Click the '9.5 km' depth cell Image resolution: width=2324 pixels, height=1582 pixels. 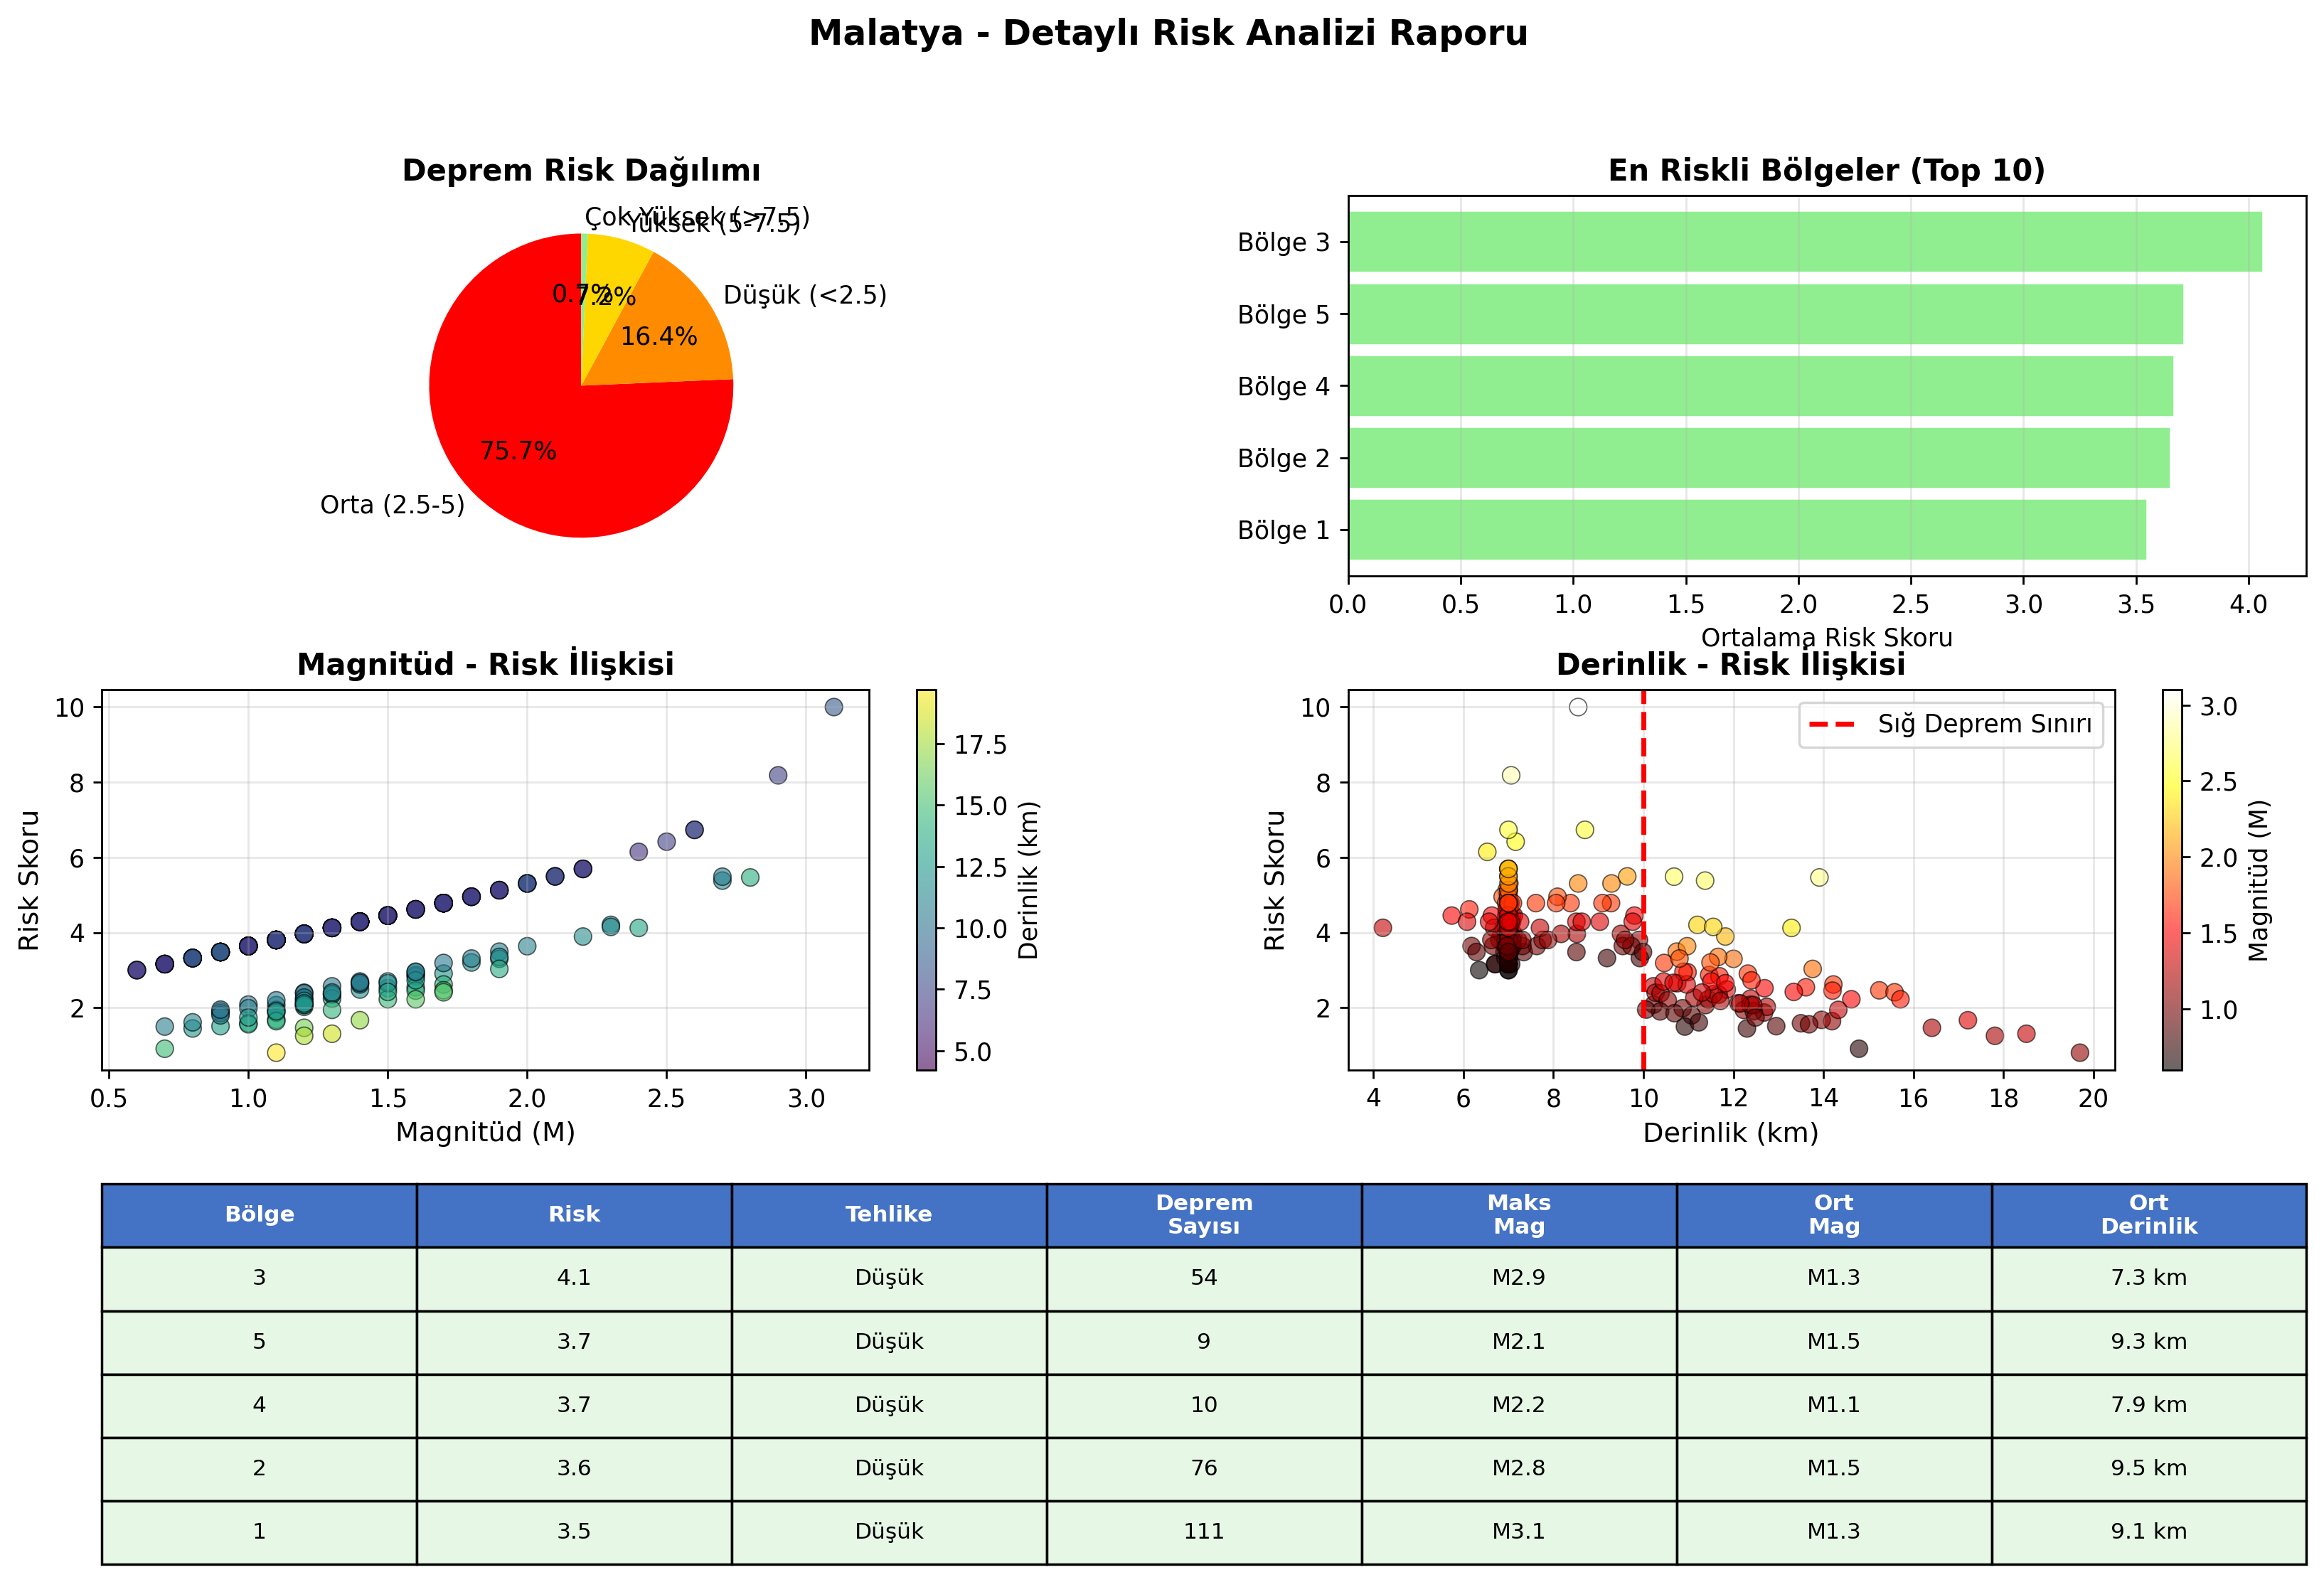coord(2149,1469)
